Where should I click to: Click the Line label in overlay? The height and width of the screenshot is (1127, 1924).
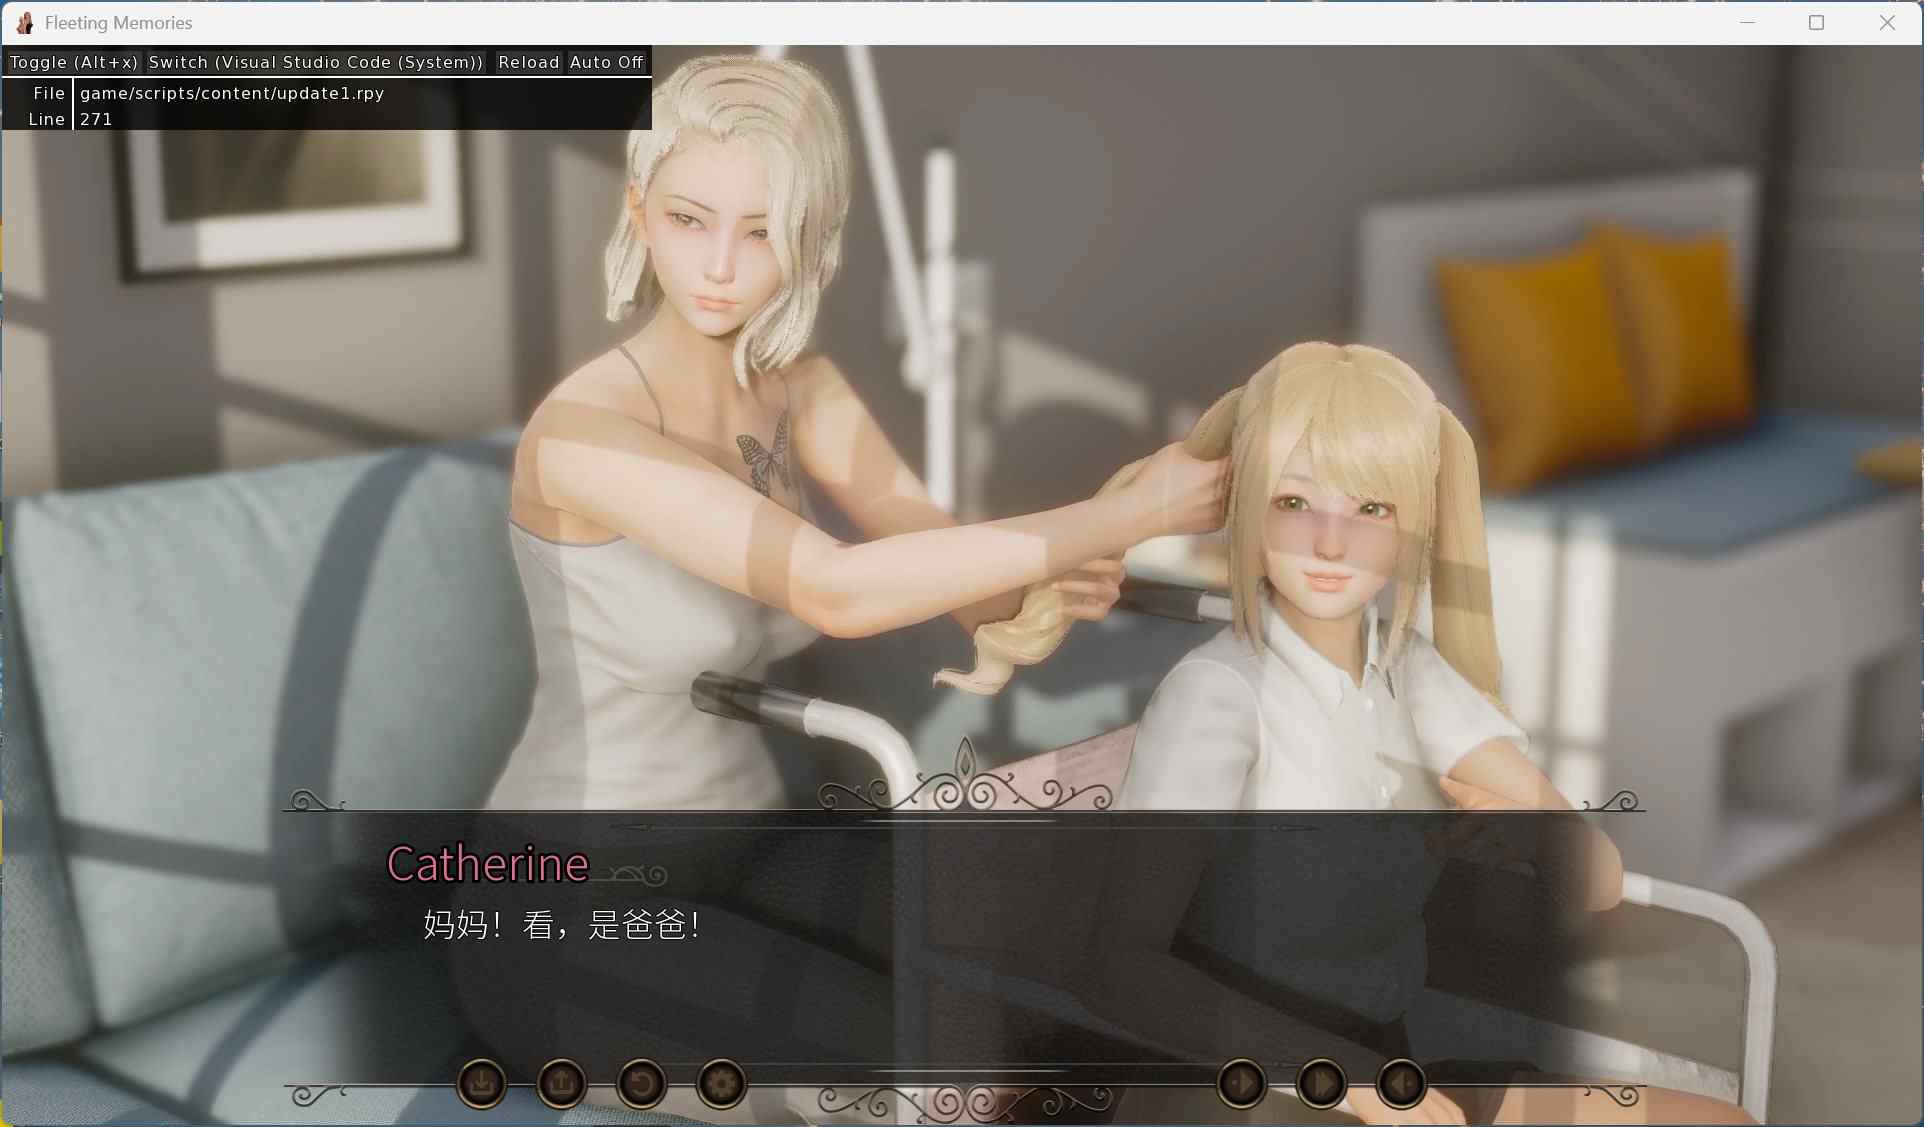[46, 119]
